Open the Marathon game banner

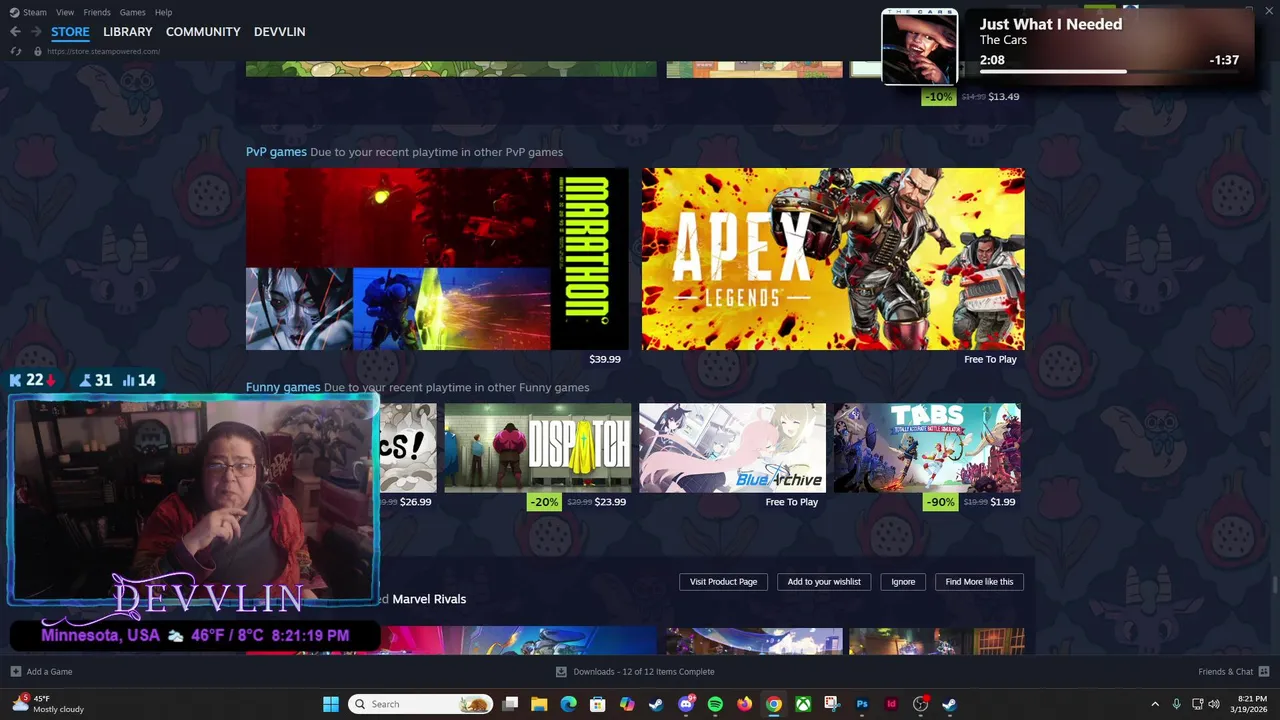point(437,259)
